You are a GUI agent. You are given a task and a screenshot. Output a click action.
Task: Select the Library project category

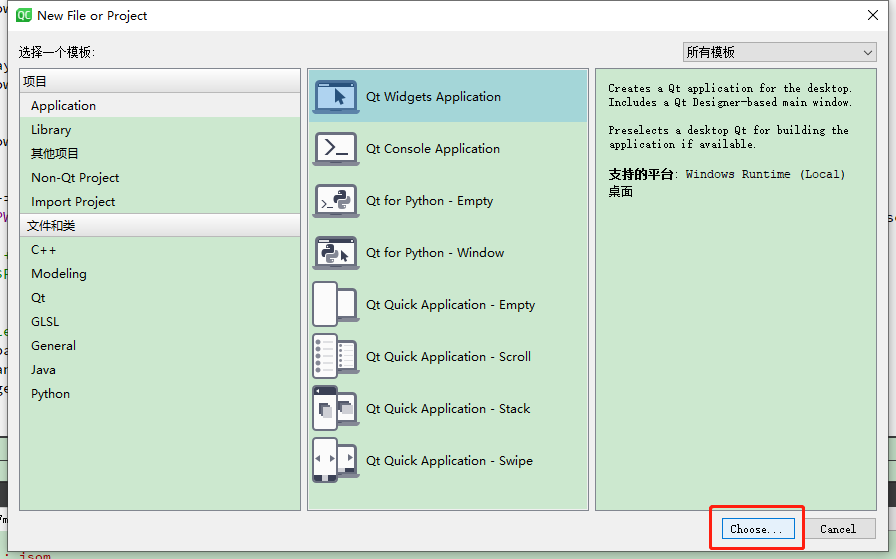point(160,130)
